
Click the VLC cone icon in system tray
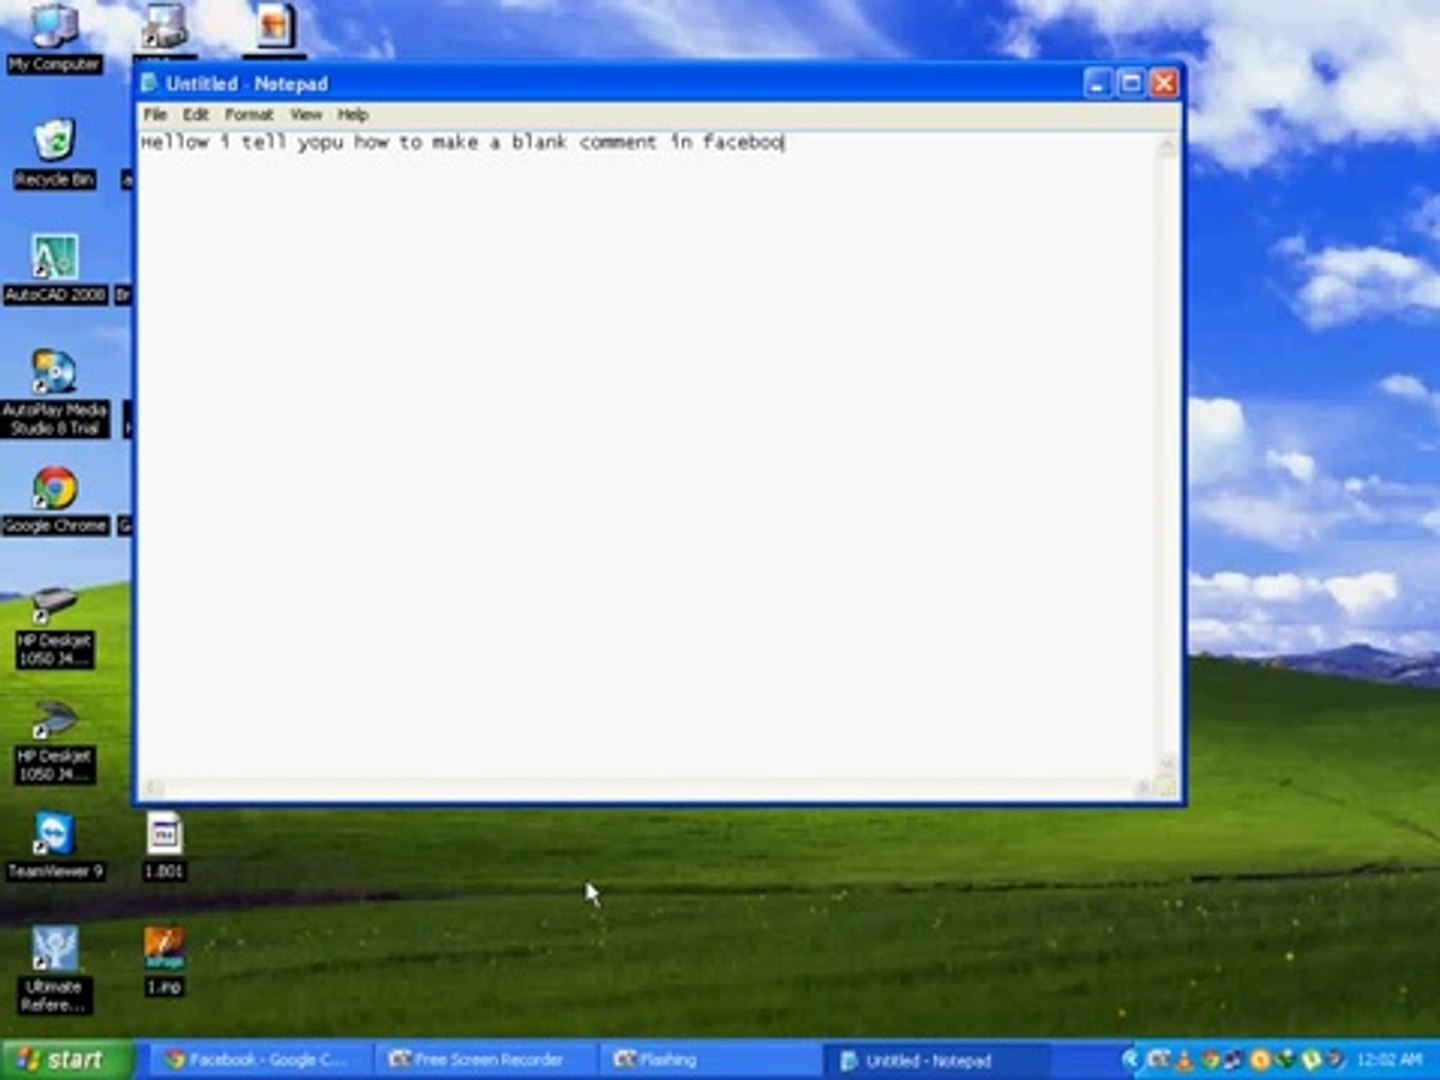point(1184,1059)
